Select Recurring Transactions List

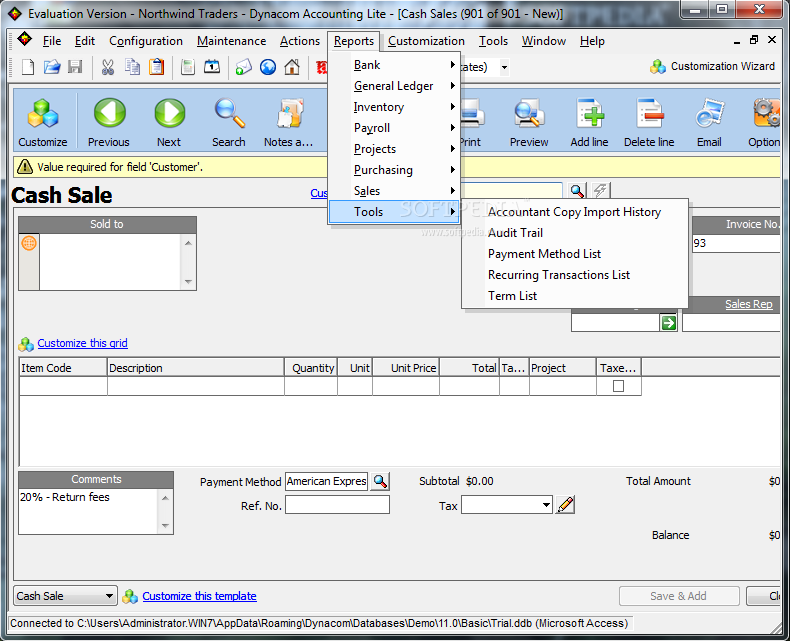coord(559,275)
